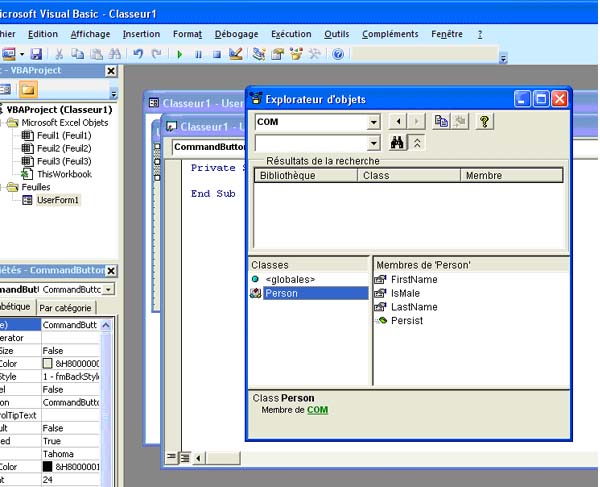Click the Undo arrow icon

coord(138,54)
